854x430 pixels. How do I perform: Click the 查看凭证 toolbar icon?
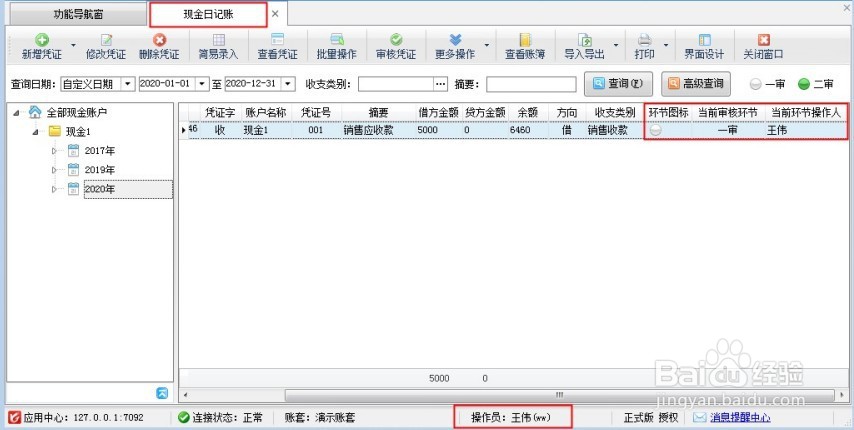click(x=278, y=40)
